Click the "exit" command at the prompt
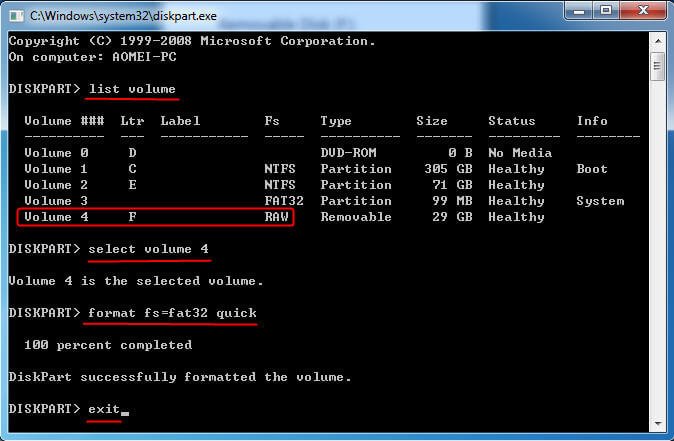 coord(103,409)
